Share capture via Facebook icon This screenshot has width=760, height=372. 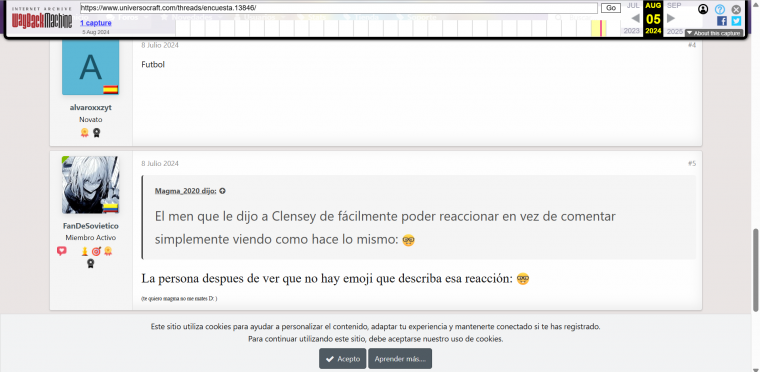click(722, 21)
